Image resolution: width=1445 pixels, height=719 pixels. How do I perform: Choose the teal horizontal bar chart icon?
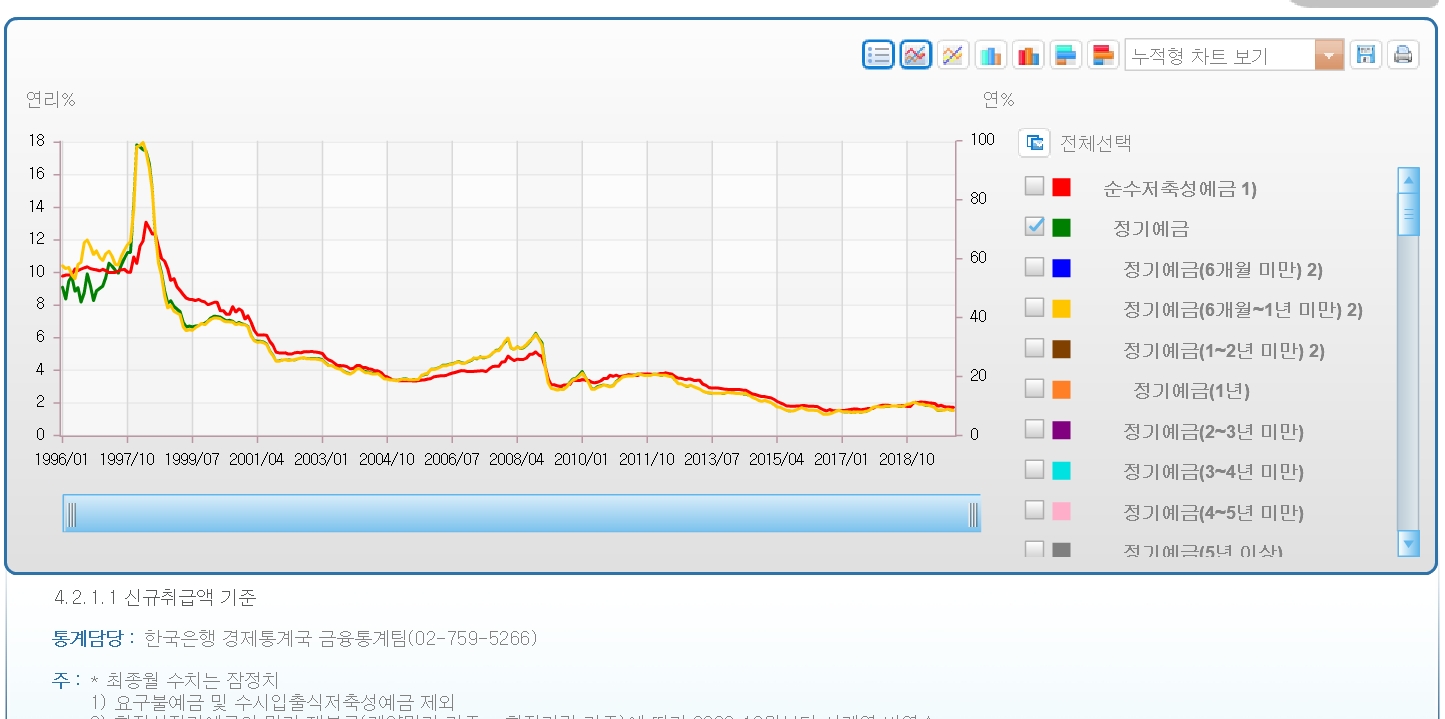(x=1065, y=55)
